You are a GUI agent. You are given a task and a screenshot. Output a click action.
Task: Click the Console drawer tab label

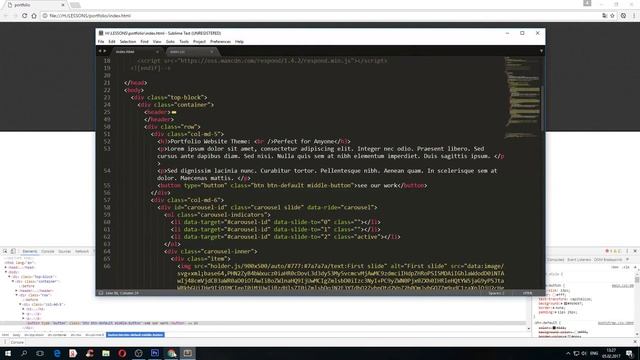[17, 342]
